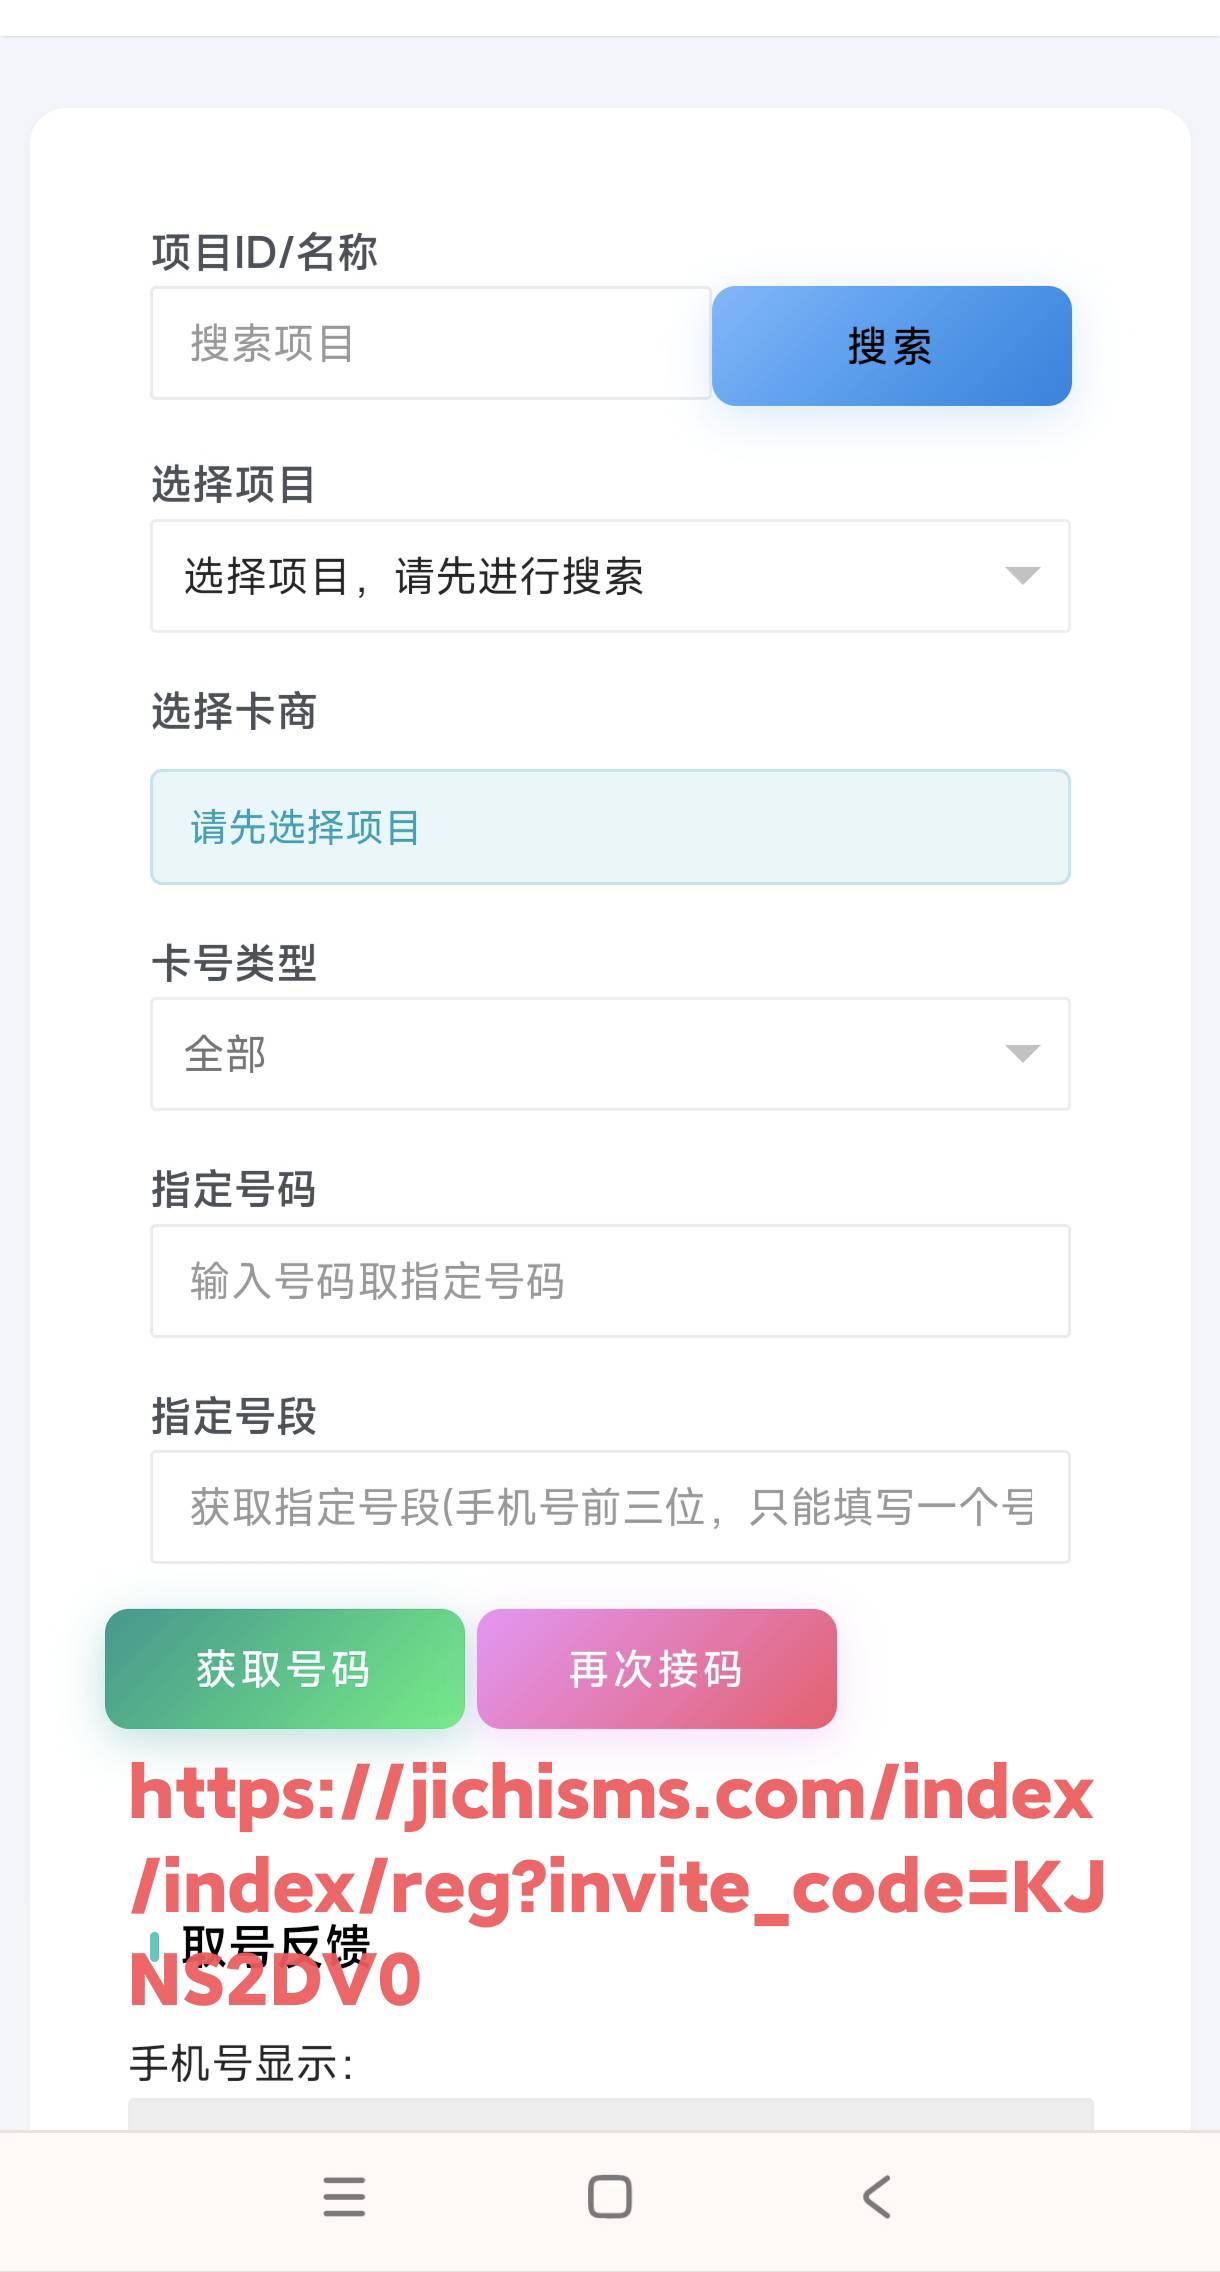
Task: Click the blue 搜索 button
Action: click(x=891, y=346)
